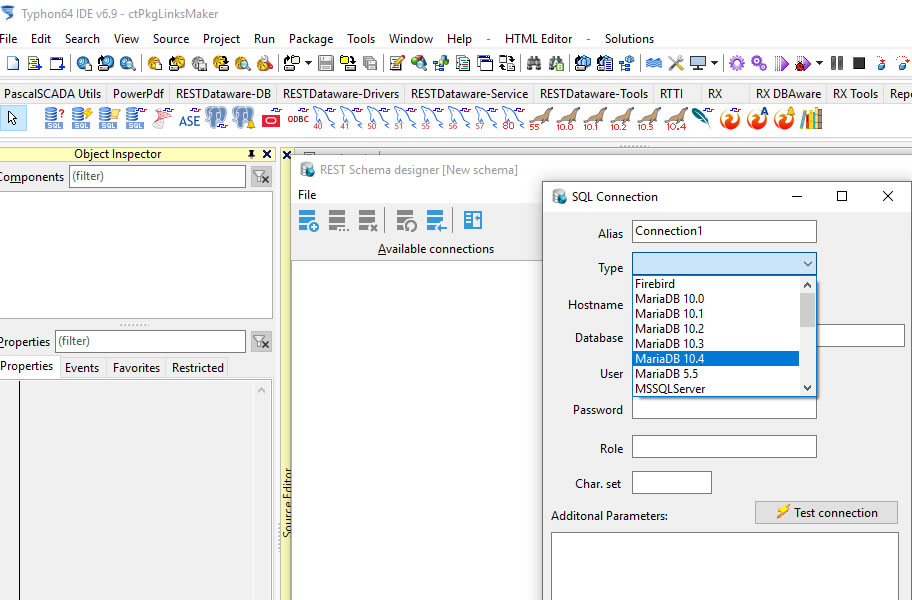Open the Project menu
Viewport: 912px width, 600px height.
pyautogui.click(x=221, y=39)
